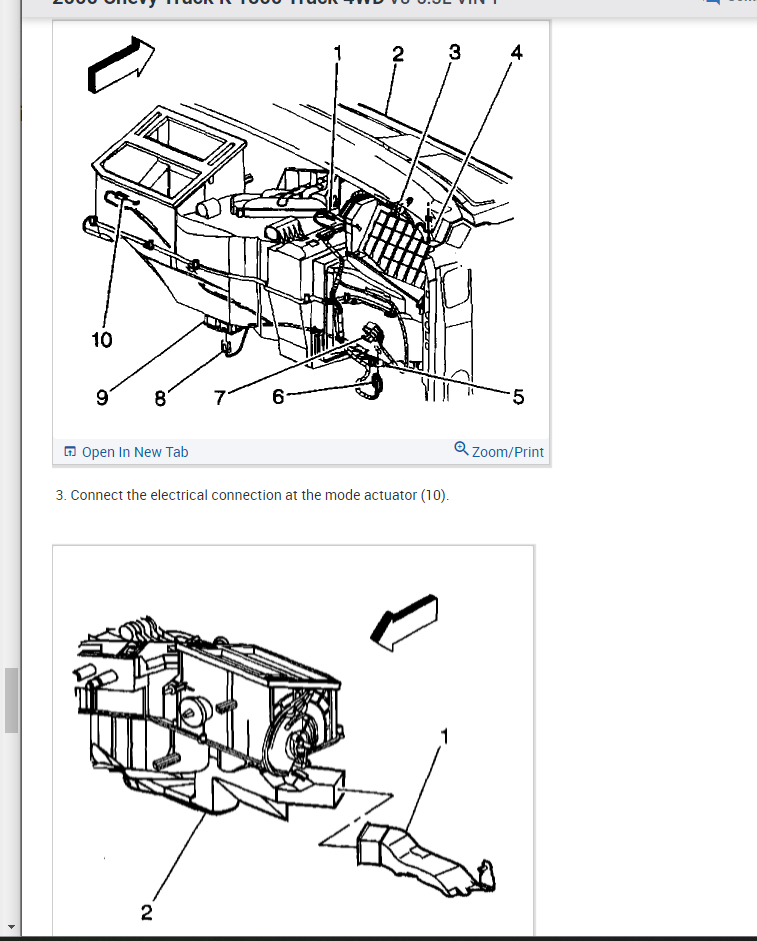Click step 3 mode actuator instruction text
Image resolution: width=757 pixels, height=941 pixels.
coord(252,495)
